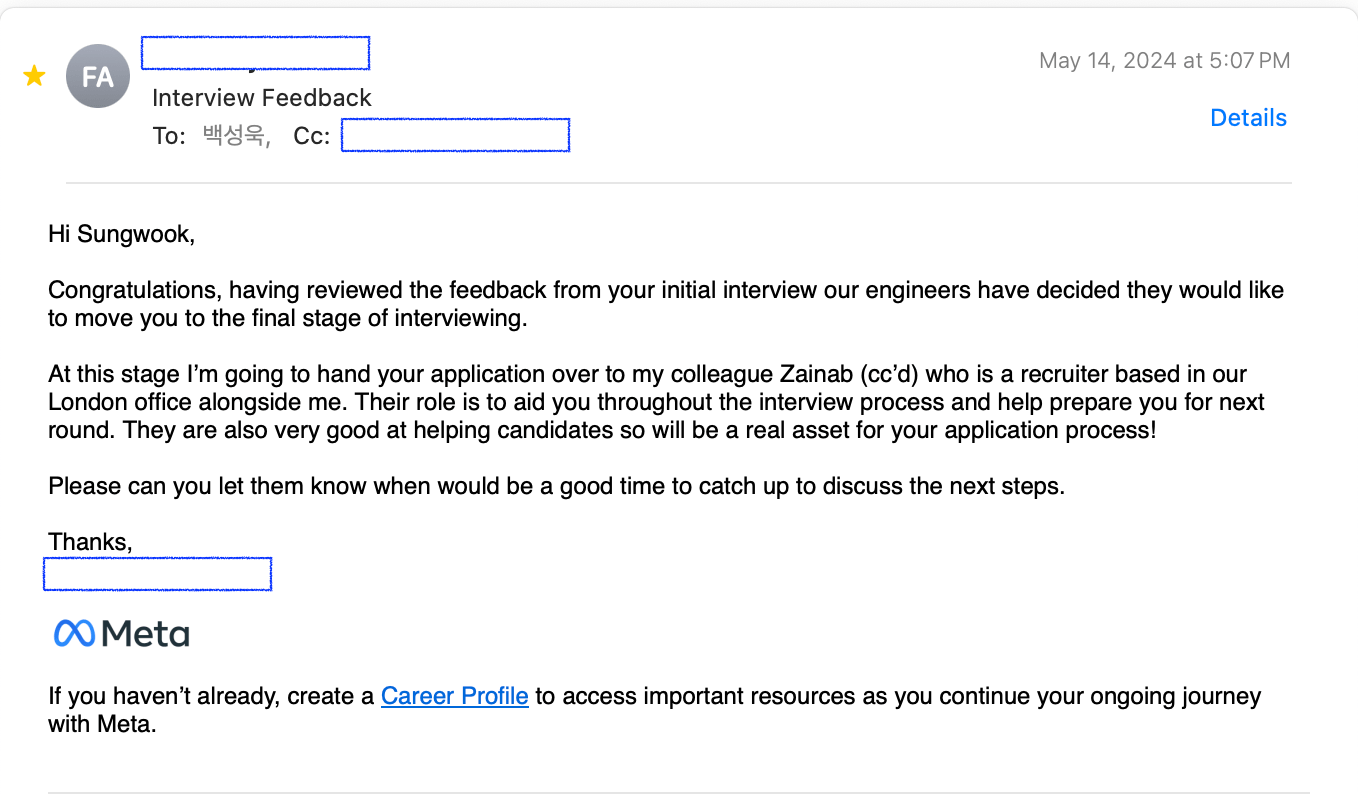Screen dimensions: 1358x794
Task: Click the yellow star flag icon
Action: pos(35,76)
